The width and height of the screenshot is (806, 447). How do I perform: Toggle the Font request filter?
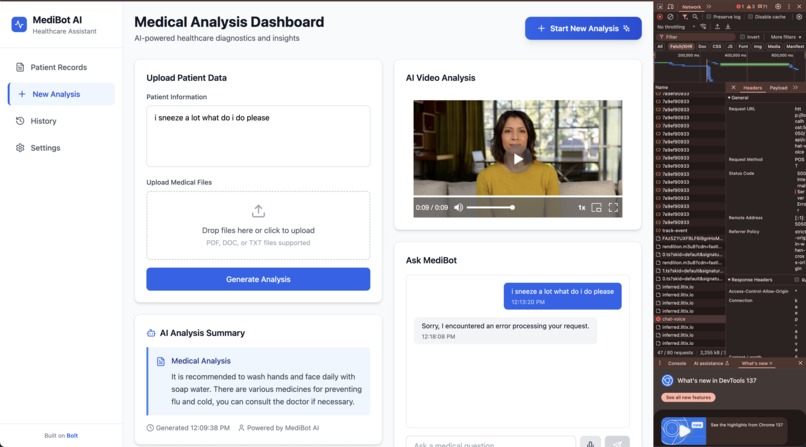(743, 46)
